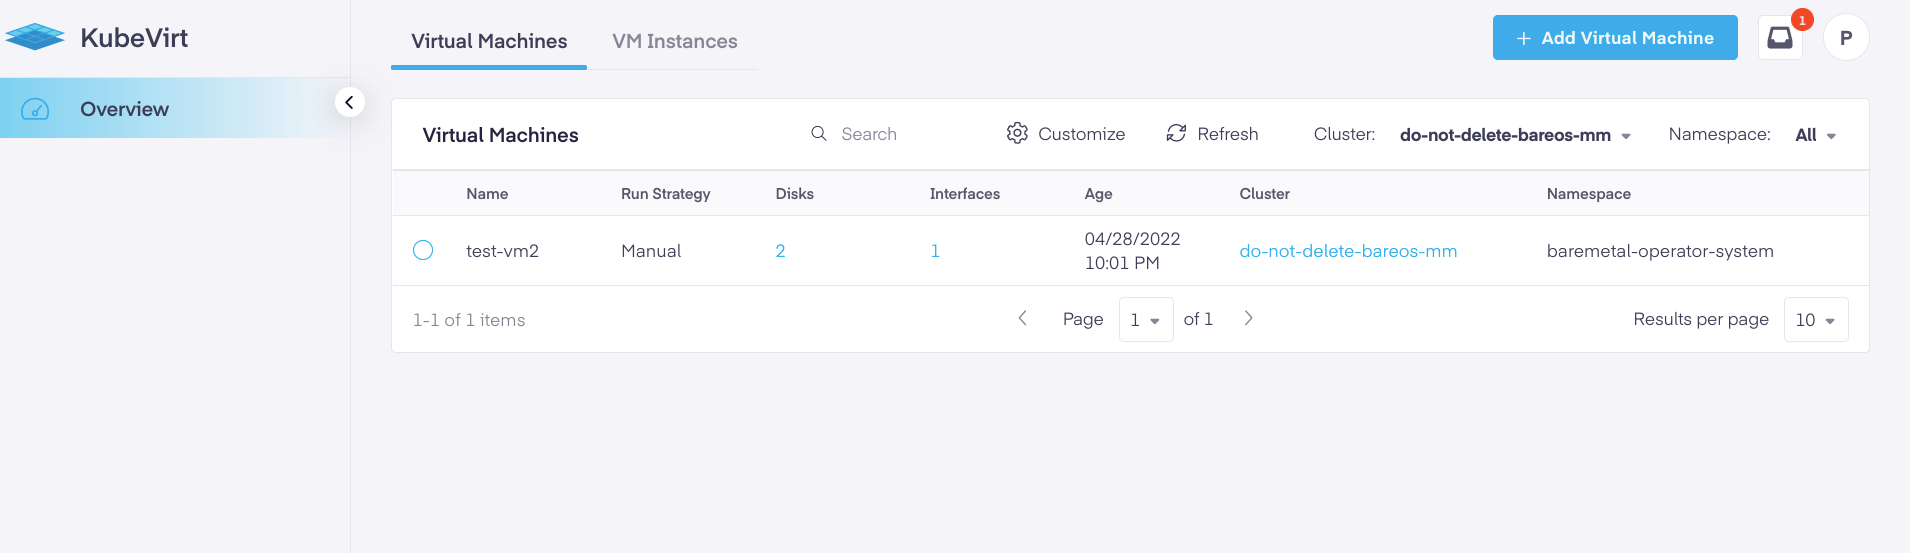Click the 1-1 of 1 items text
Viewport: 1910px width, 553px height.
click(x=469, y=320)
